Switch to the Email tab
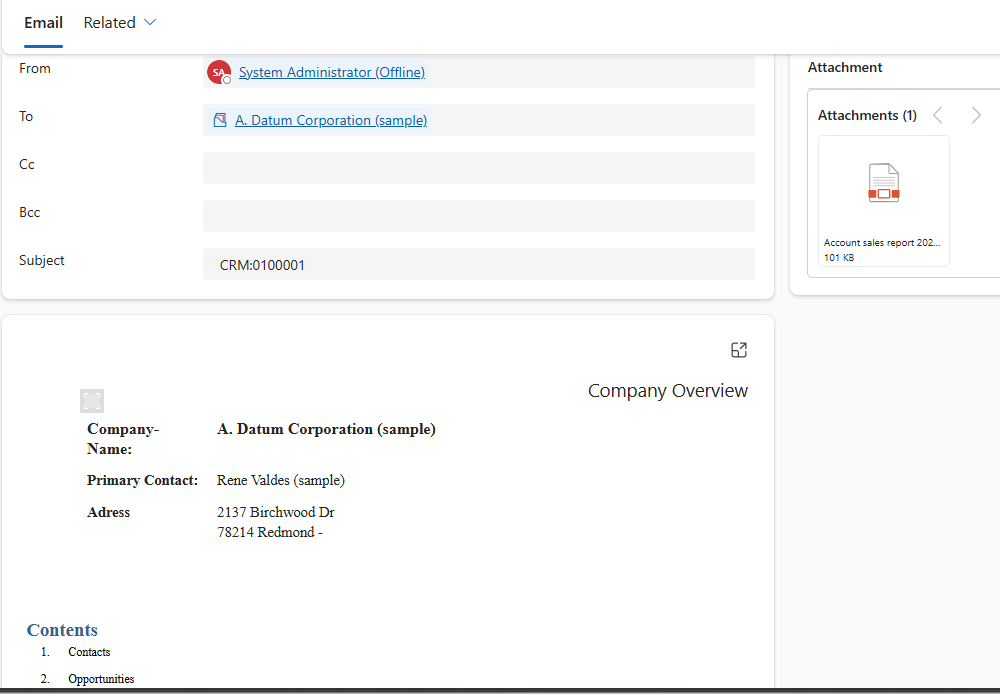Viewport: 1000px width, 694px height. pos(44,23)
